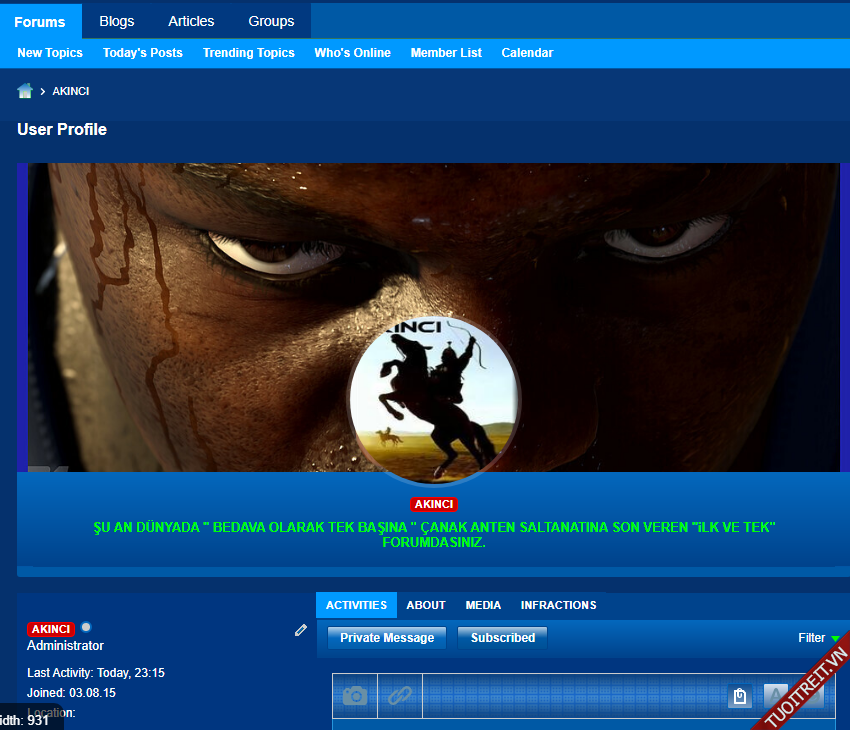This screenshot has height=730, width=850.
Task: Click the online status dot beside AKINCI
Action: pos(86,628)
